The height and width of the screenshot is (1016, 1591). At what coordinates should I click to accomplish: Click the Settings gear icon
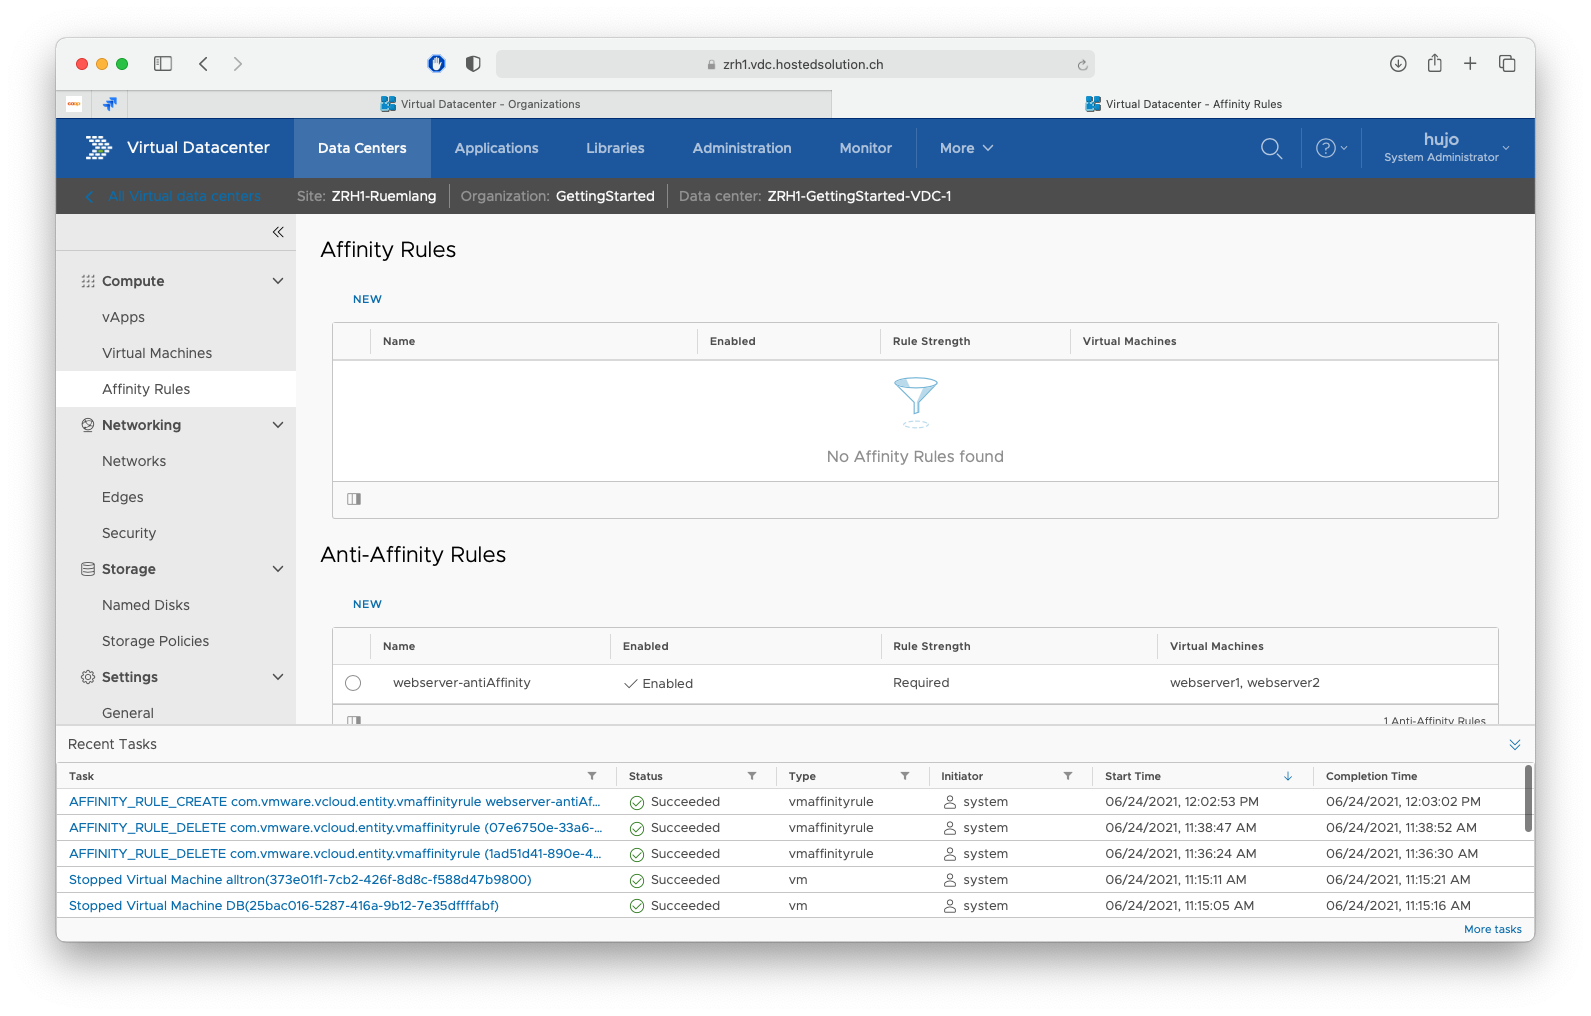pyautogui.click(x=88, y=677)
